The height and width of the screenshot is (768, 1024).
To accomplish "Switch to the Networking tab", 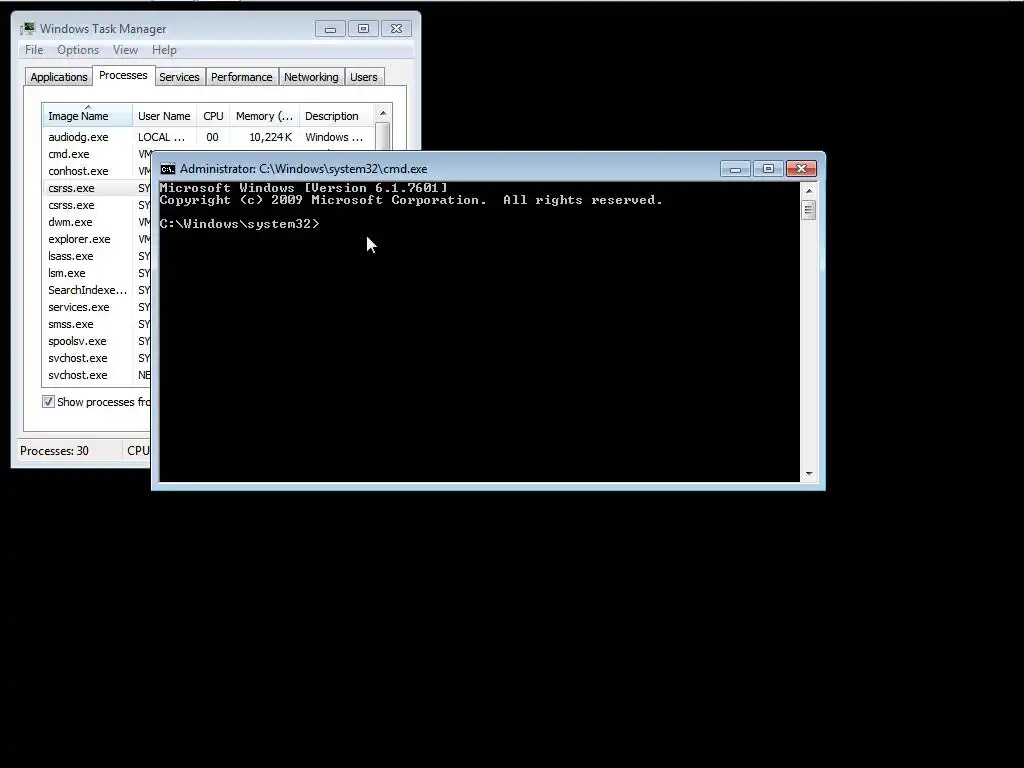I will coord(312,77).
